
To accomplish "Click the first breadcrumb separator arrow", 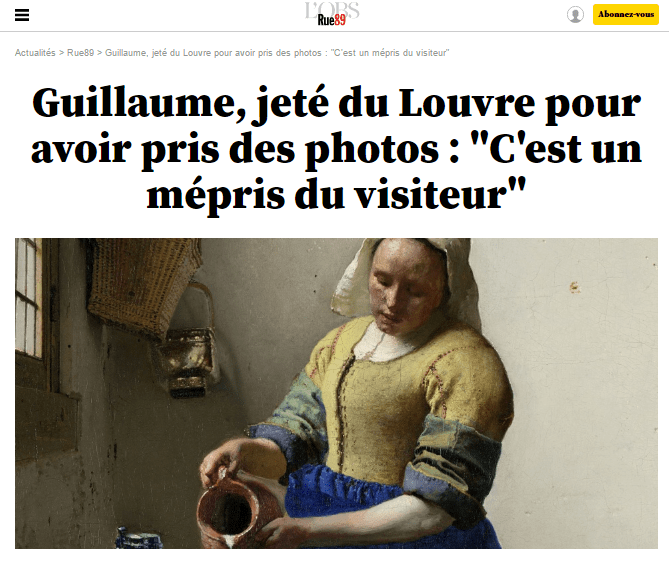I will click(x=61, y=53).
